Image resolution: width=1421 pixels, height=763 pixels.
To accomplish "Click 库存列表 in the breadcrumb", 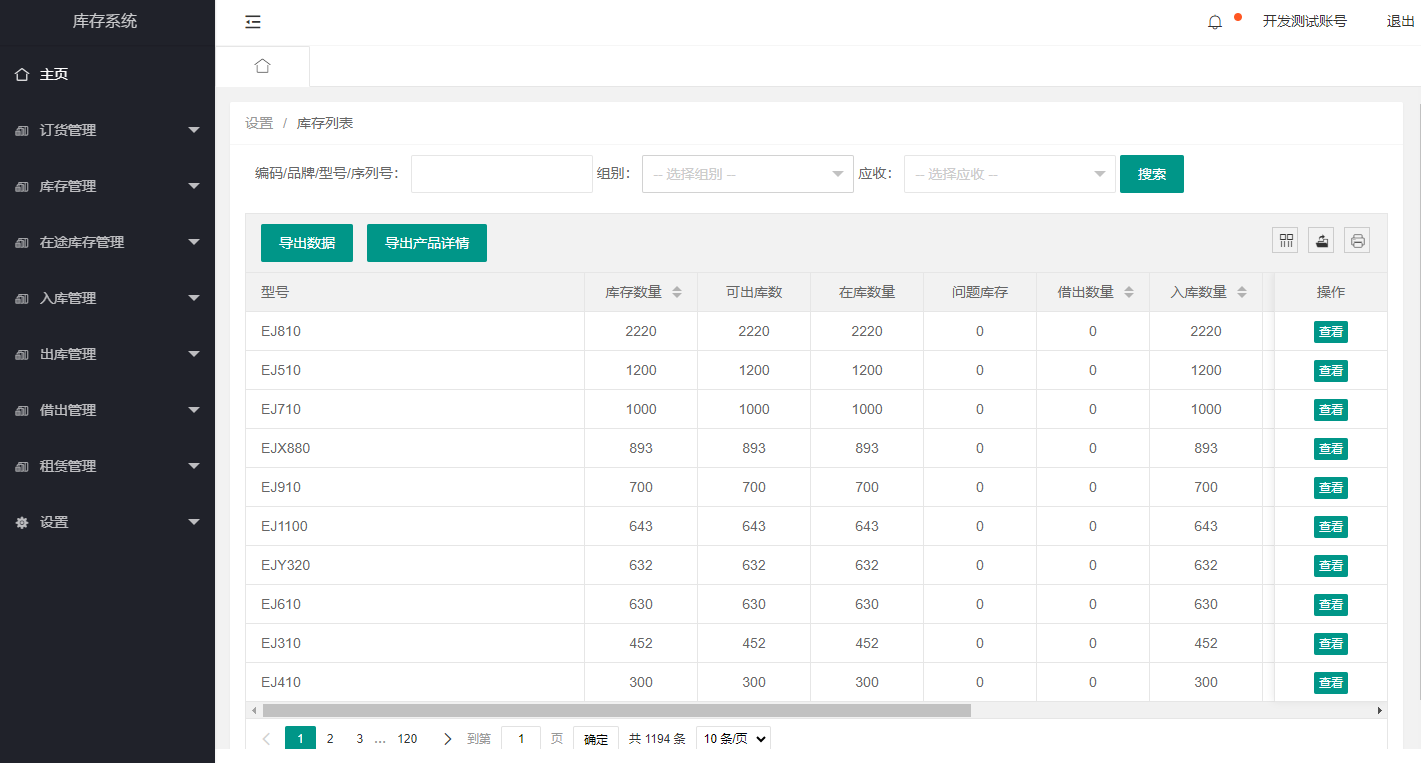I will point(325,123).
